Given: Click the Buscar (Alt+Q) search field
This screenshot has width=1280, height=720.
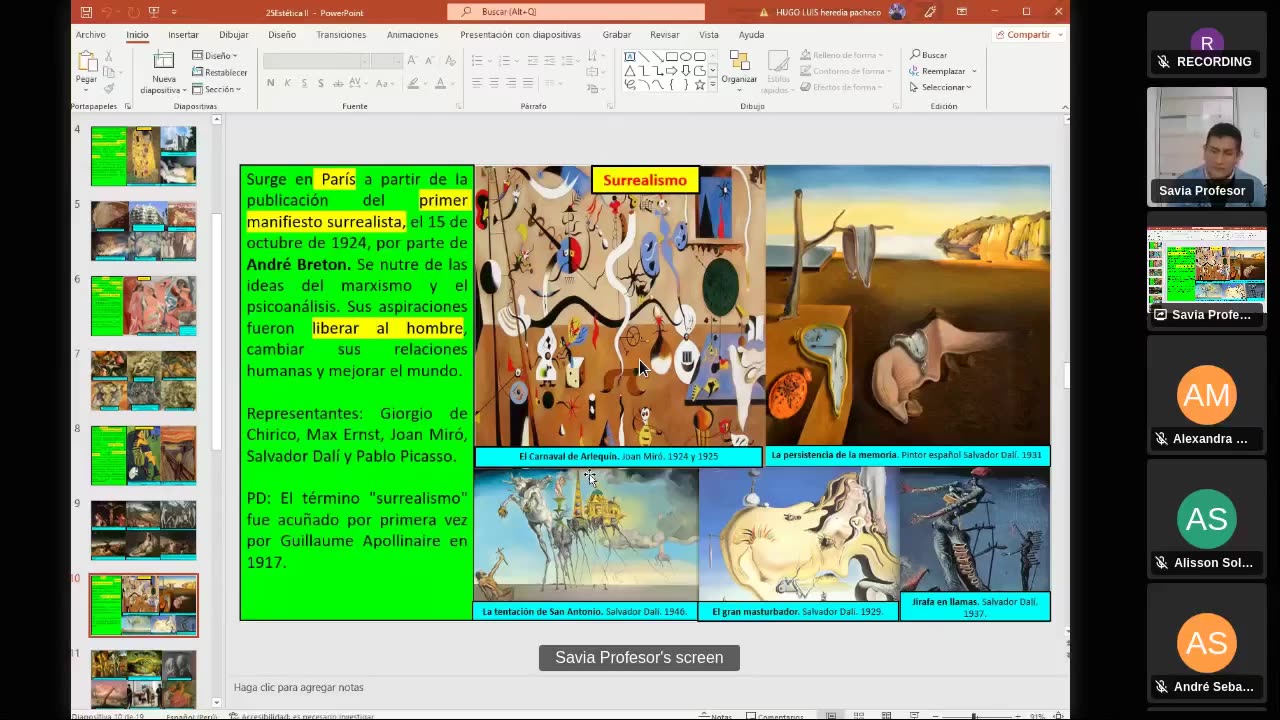Looking at the screenshot, I should [x=575, y=12].
